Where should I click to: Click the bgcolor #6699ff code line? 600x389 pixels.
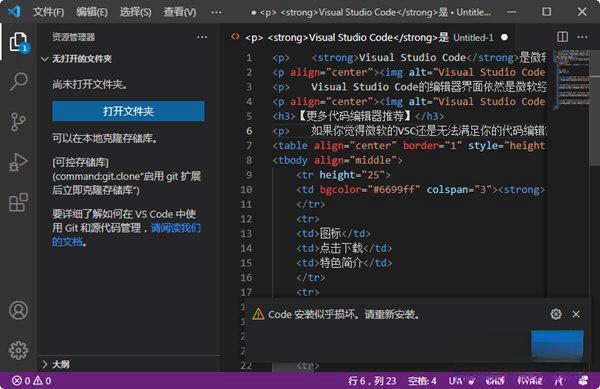pos(420,190)
